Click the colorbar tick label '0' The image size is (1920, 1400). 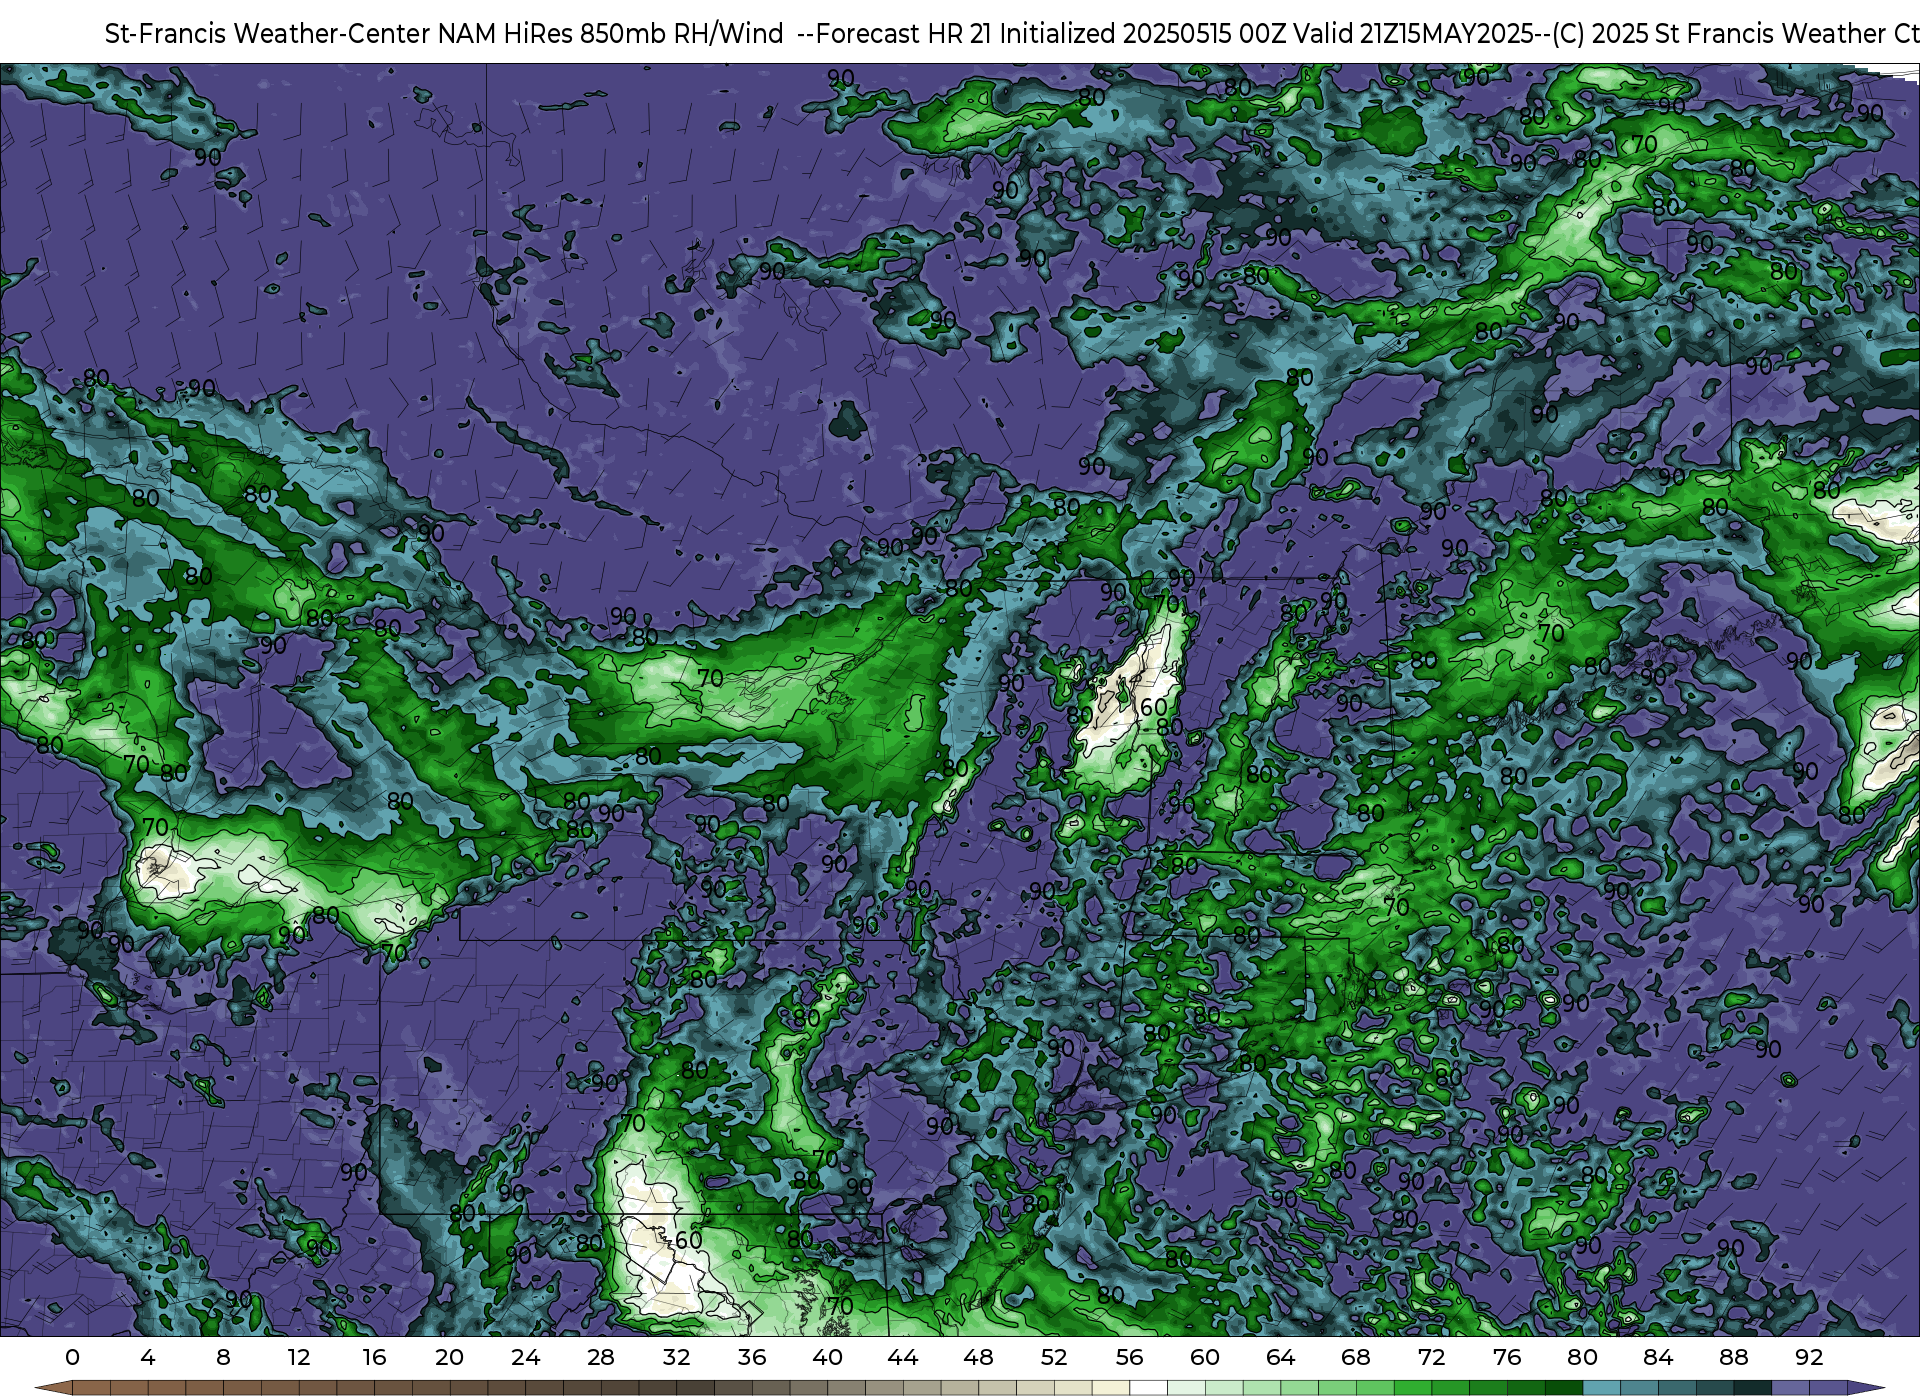[x=72, y=1358]
